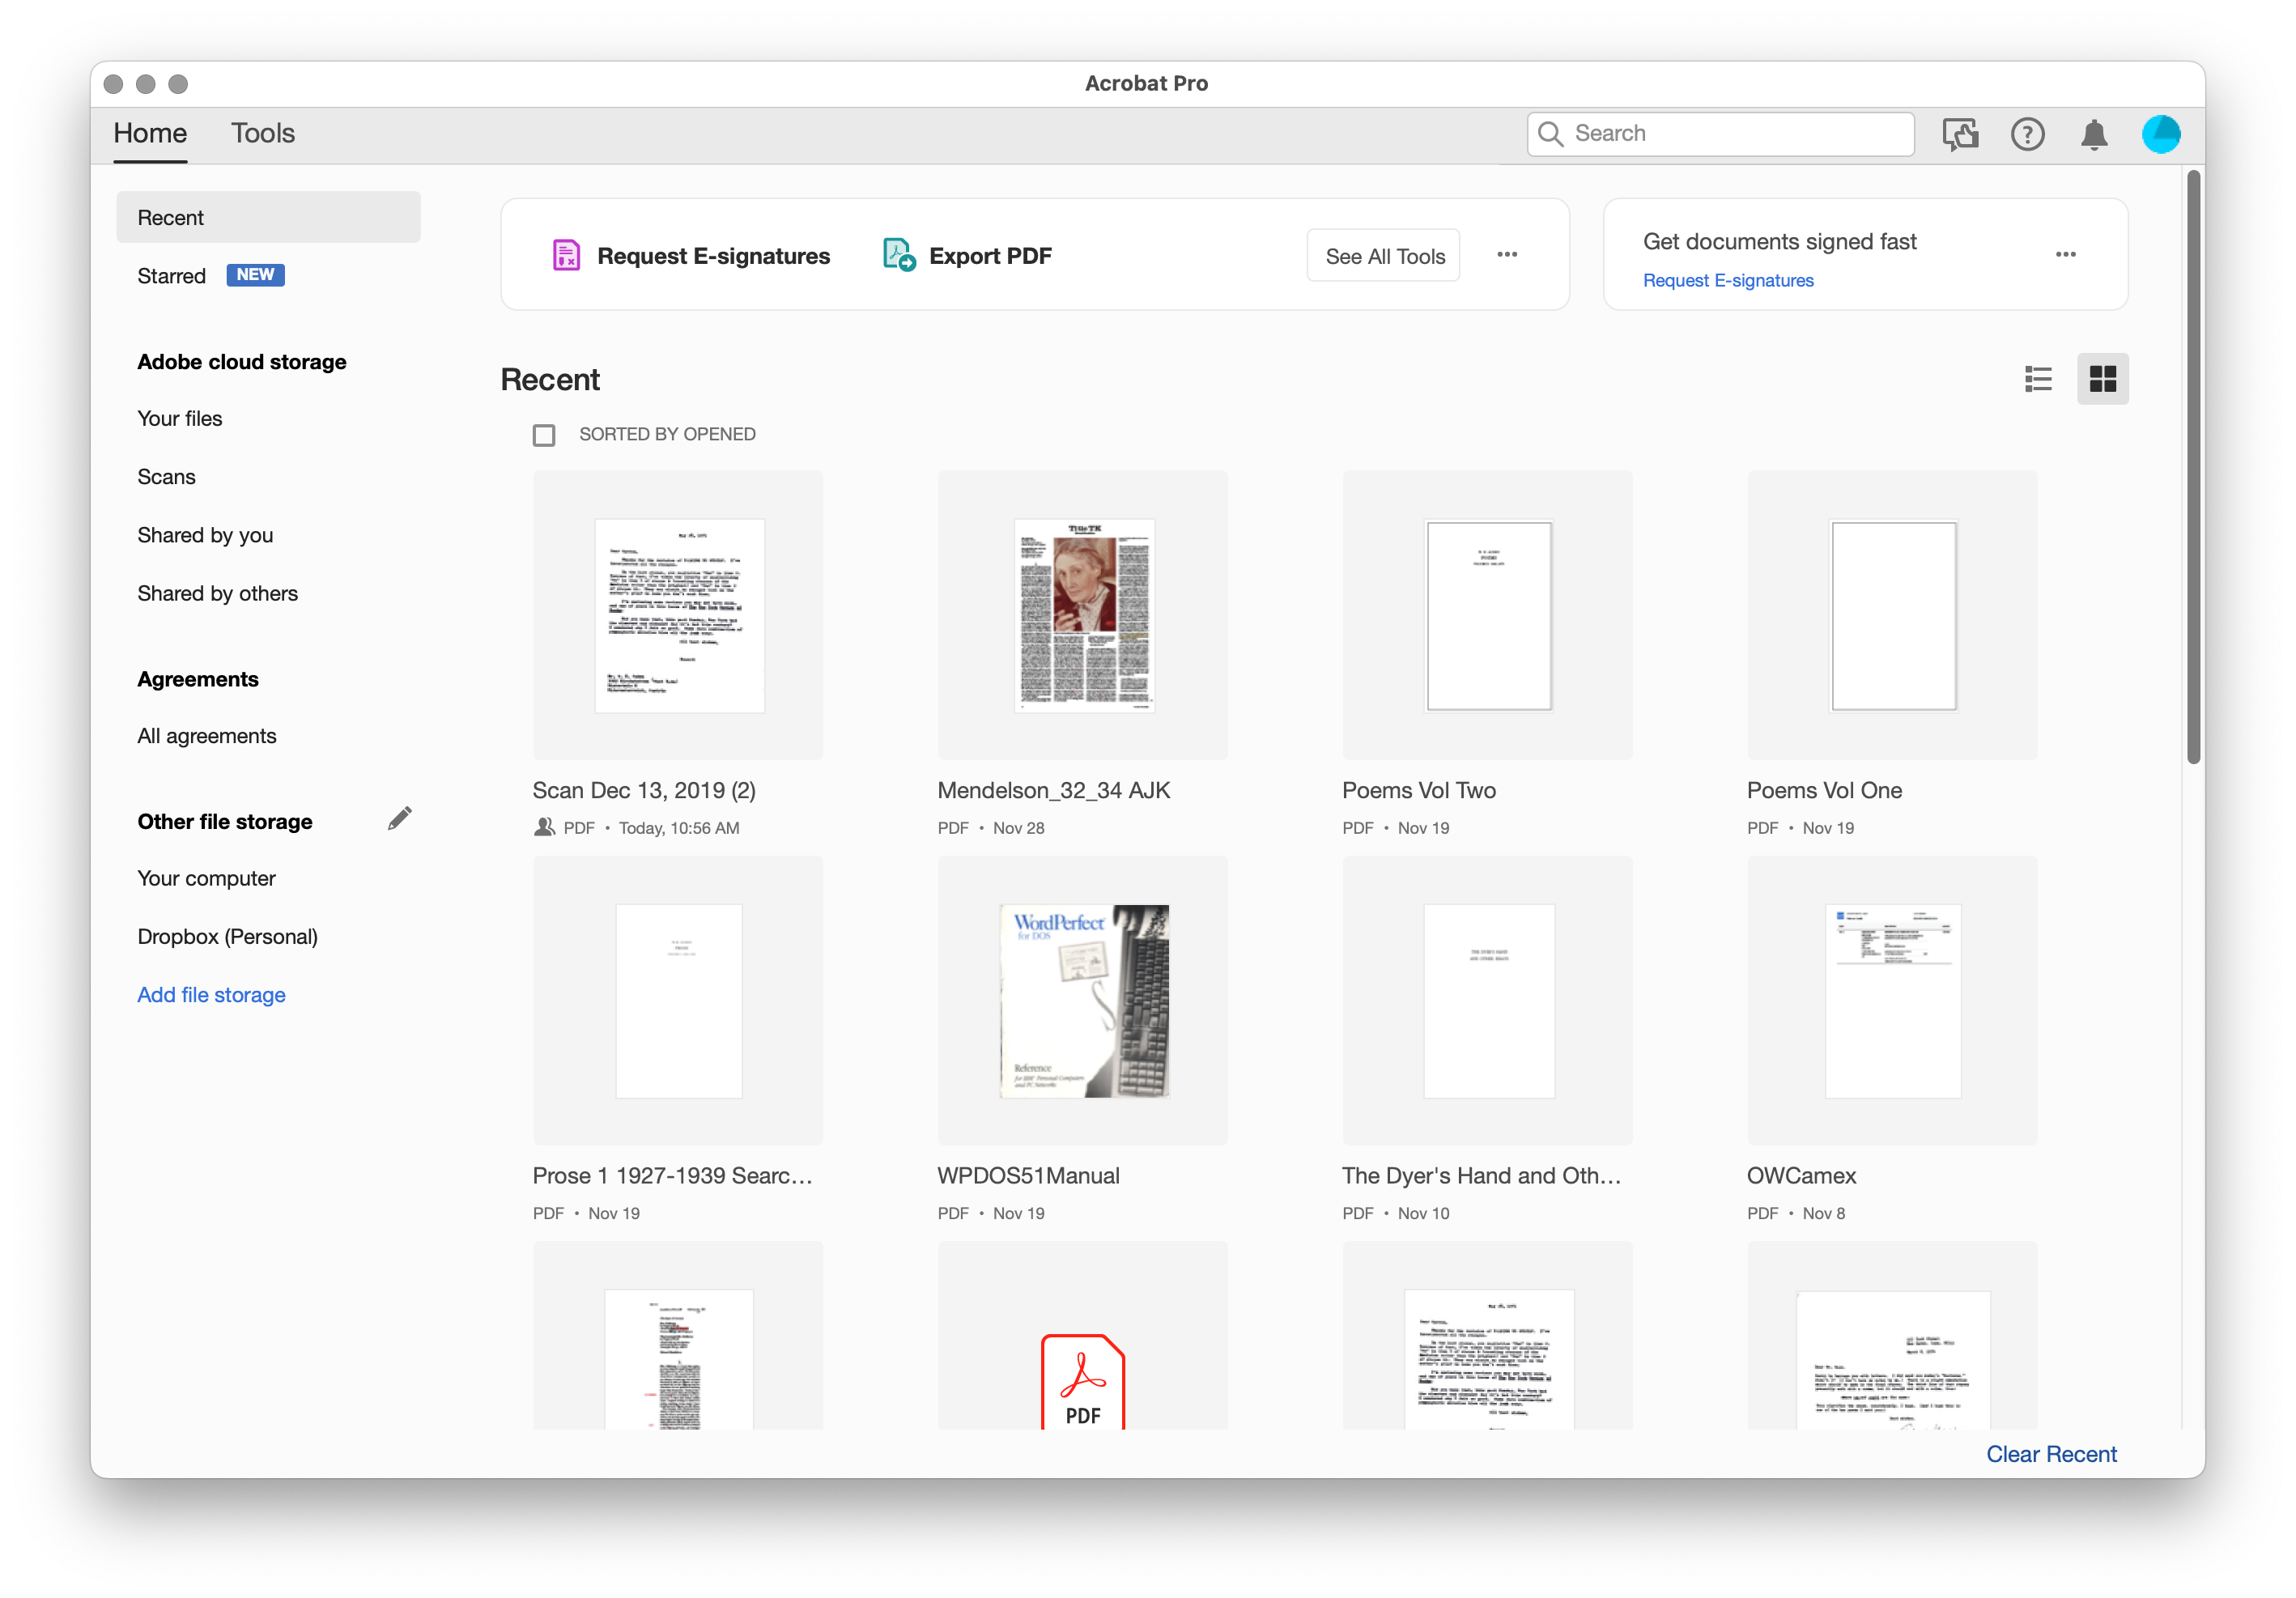Screen dimensions: 2296x1598
Task: Open Scans in the sidebar
Action: click(x=167, y=477)
